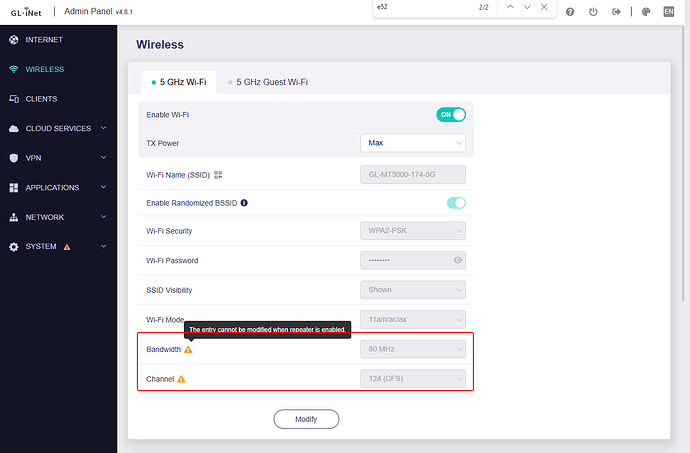690x453 pixels.
Task: Toggle the Enable Randomized BSSID switch
Action: point(456,202)
